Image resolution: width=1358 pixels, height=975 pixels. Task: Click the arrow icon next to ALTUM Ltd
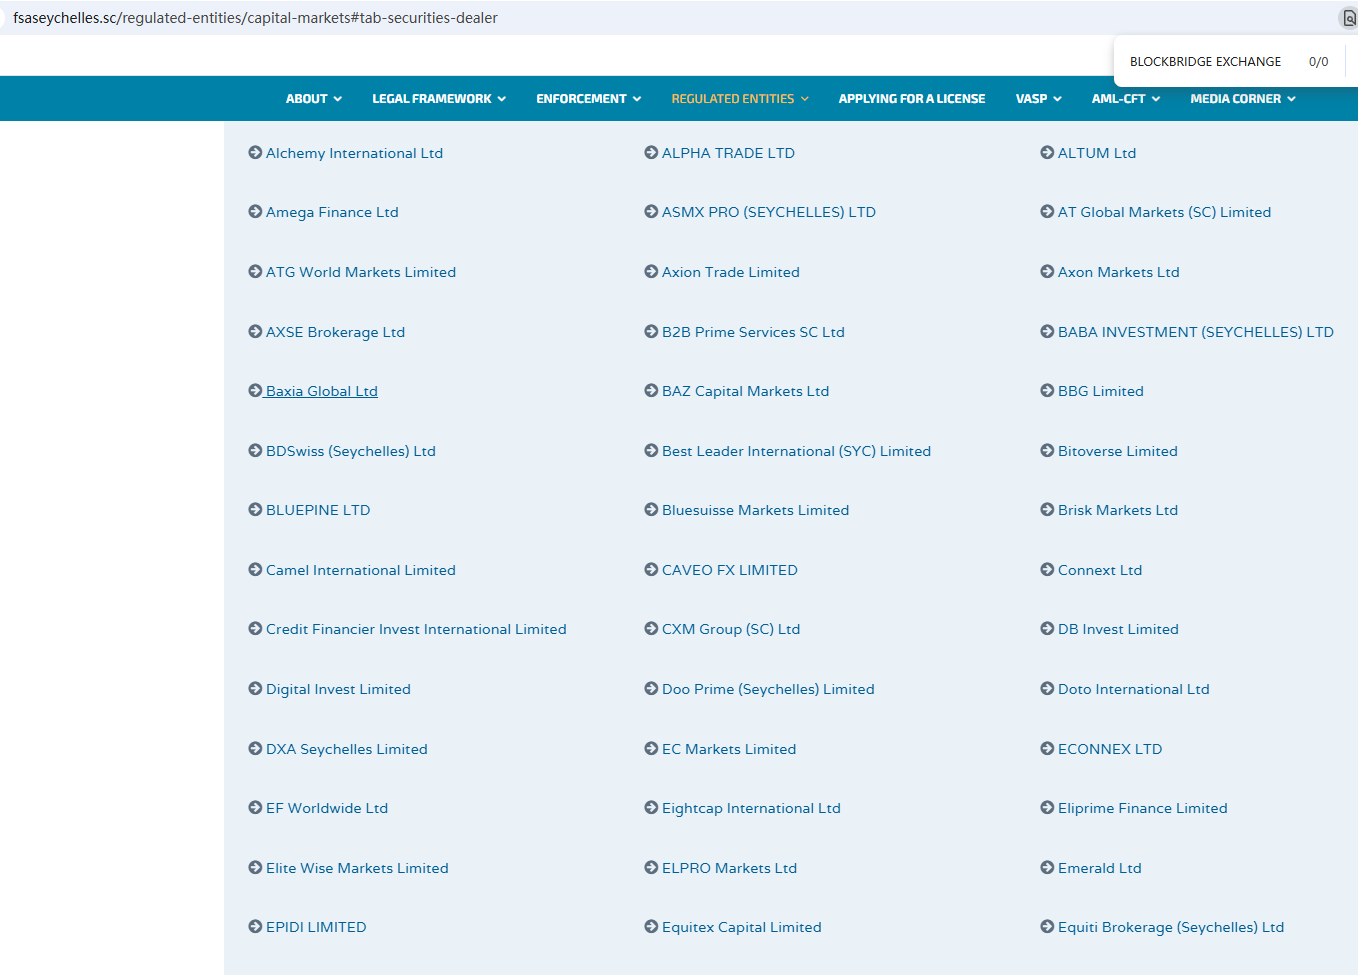[x=1047, y=153]
